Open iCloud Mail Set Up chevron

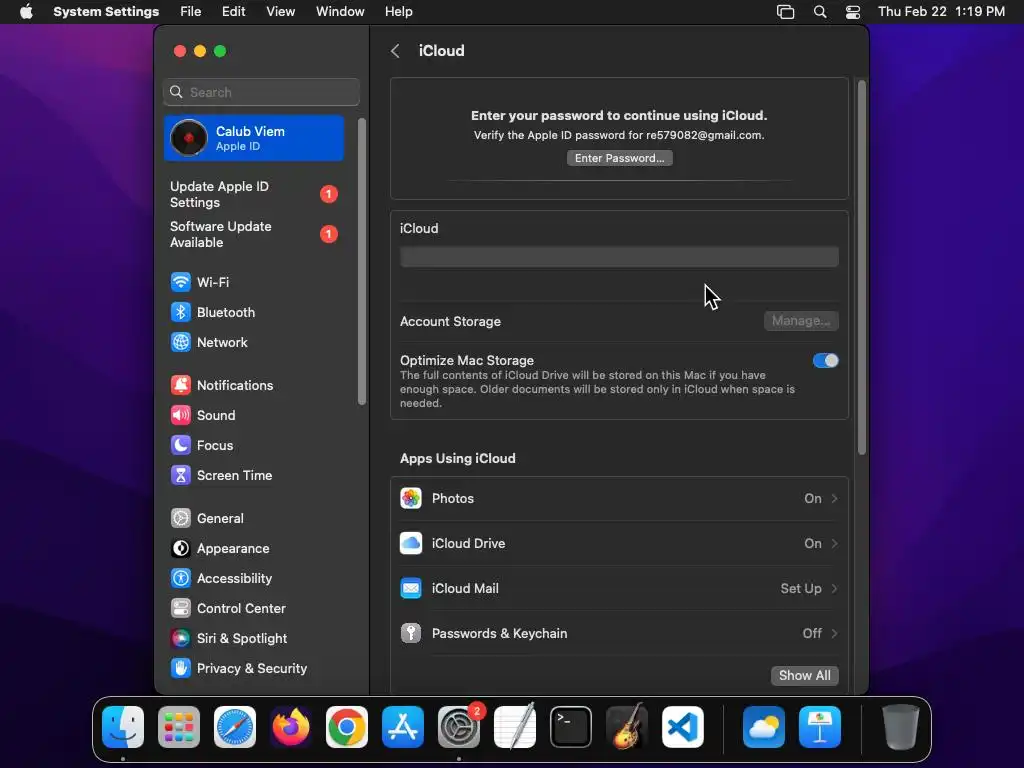point(834,588)
